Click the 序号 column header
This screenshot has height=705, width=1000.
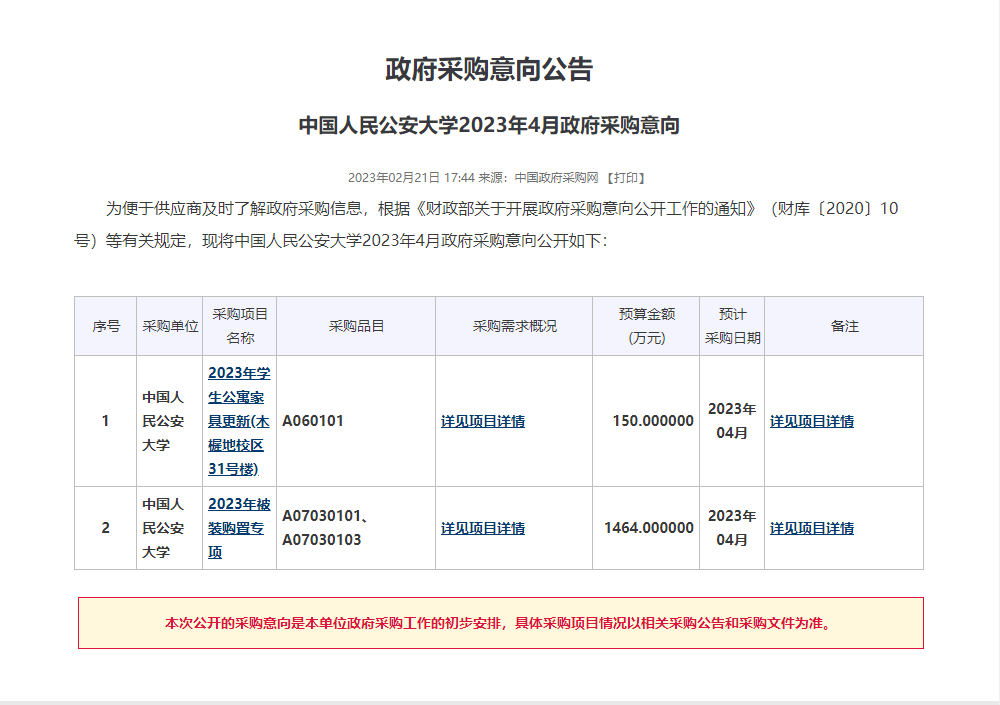coord(106,326)
